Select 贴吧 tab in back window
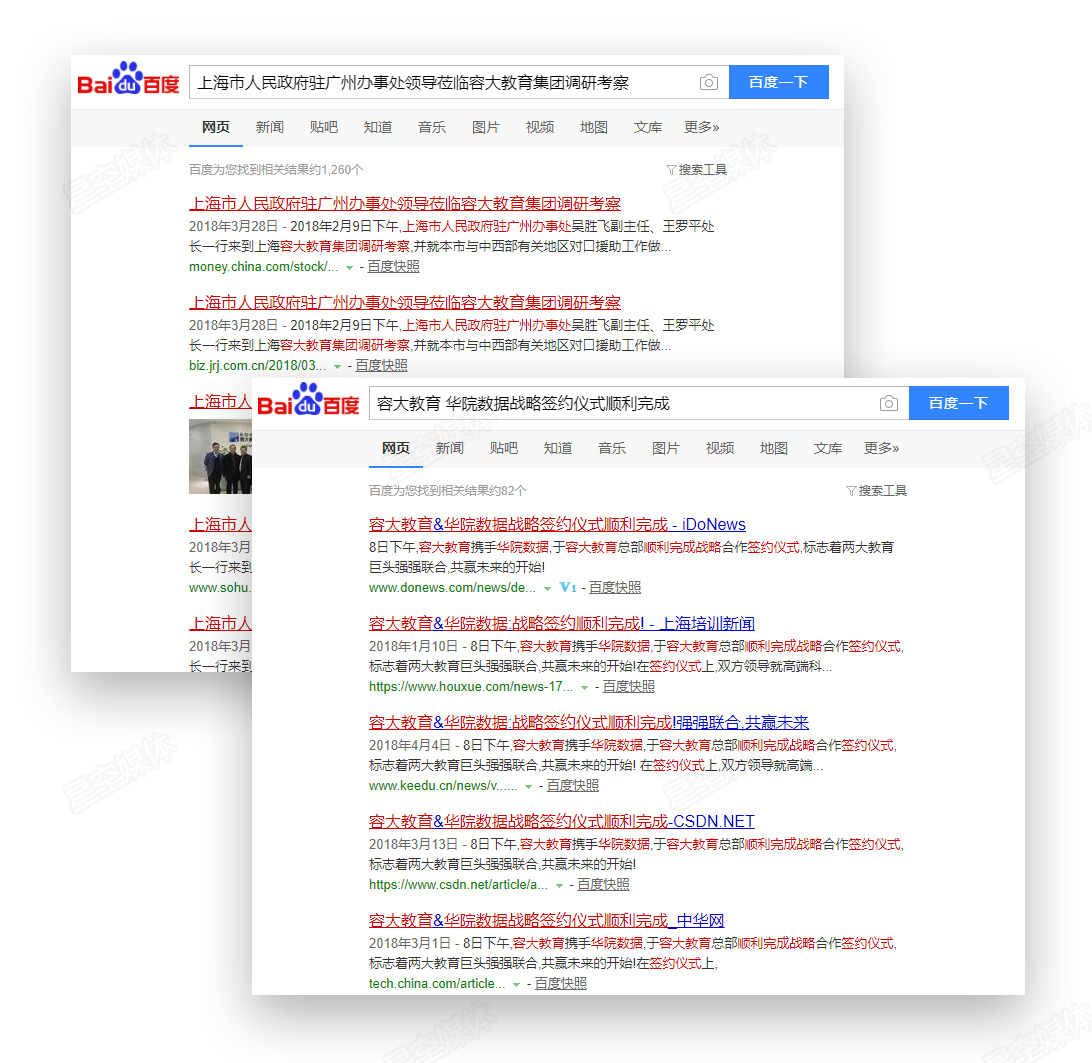 tap(324, 127)
